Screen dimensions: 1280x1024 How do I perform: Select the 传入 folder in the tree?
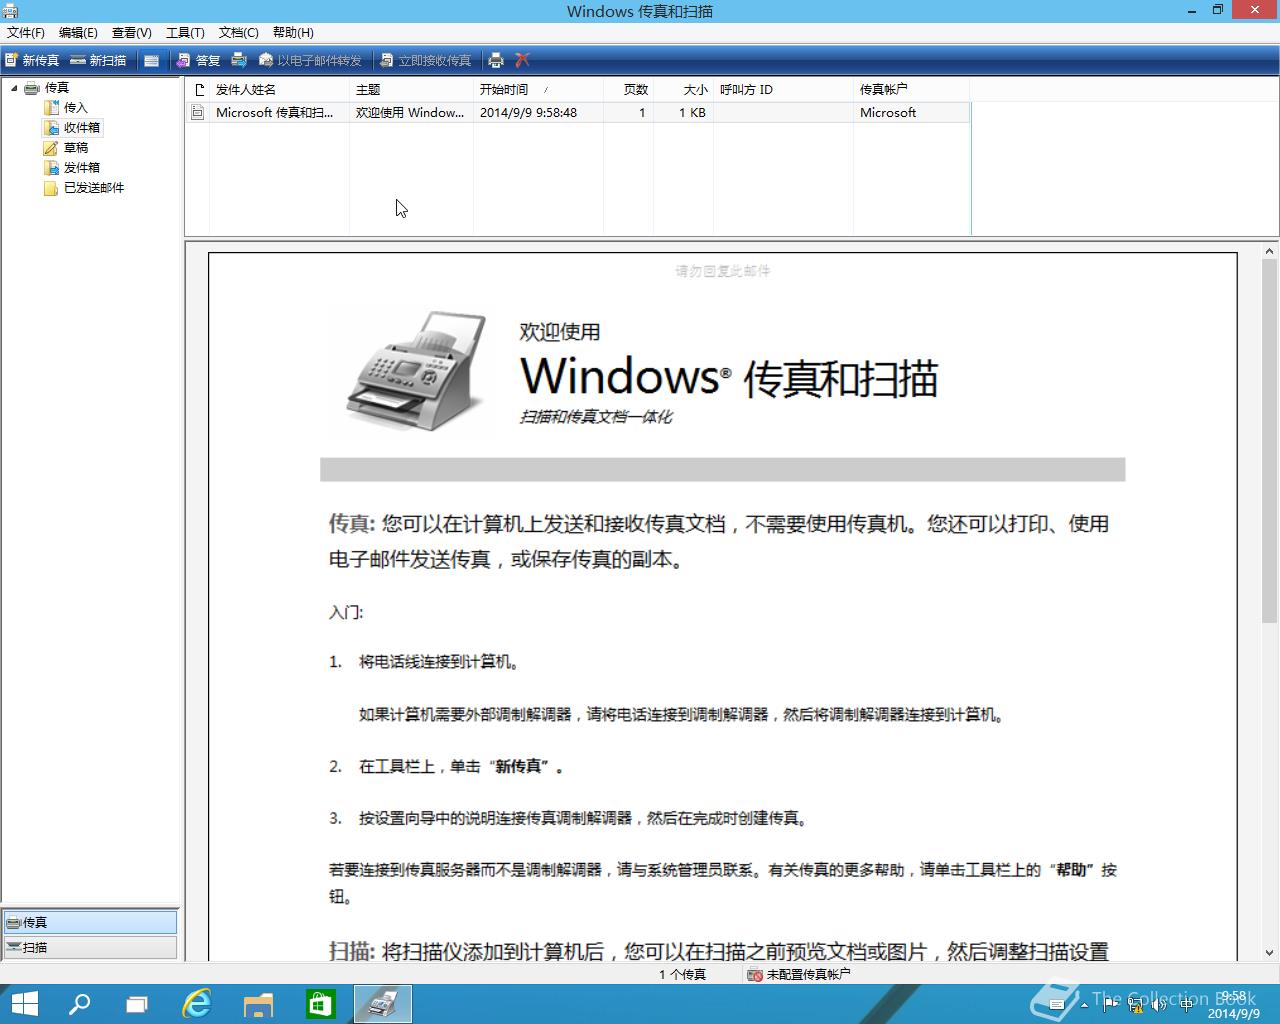[76, 108]
